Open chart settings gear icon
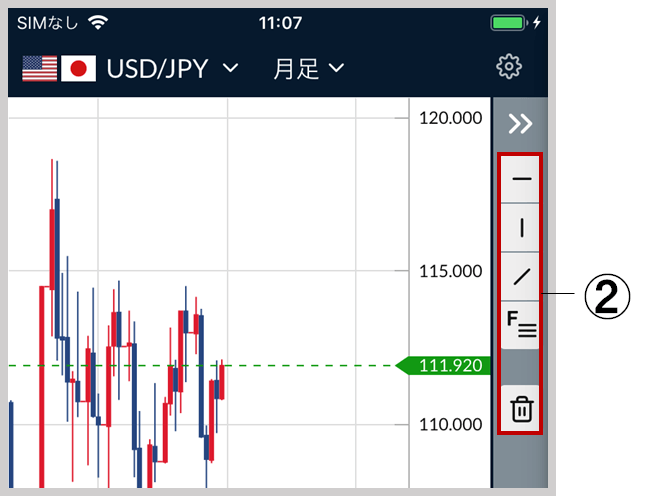Screen dimensions: 660x496 click(x=509, y=67)
